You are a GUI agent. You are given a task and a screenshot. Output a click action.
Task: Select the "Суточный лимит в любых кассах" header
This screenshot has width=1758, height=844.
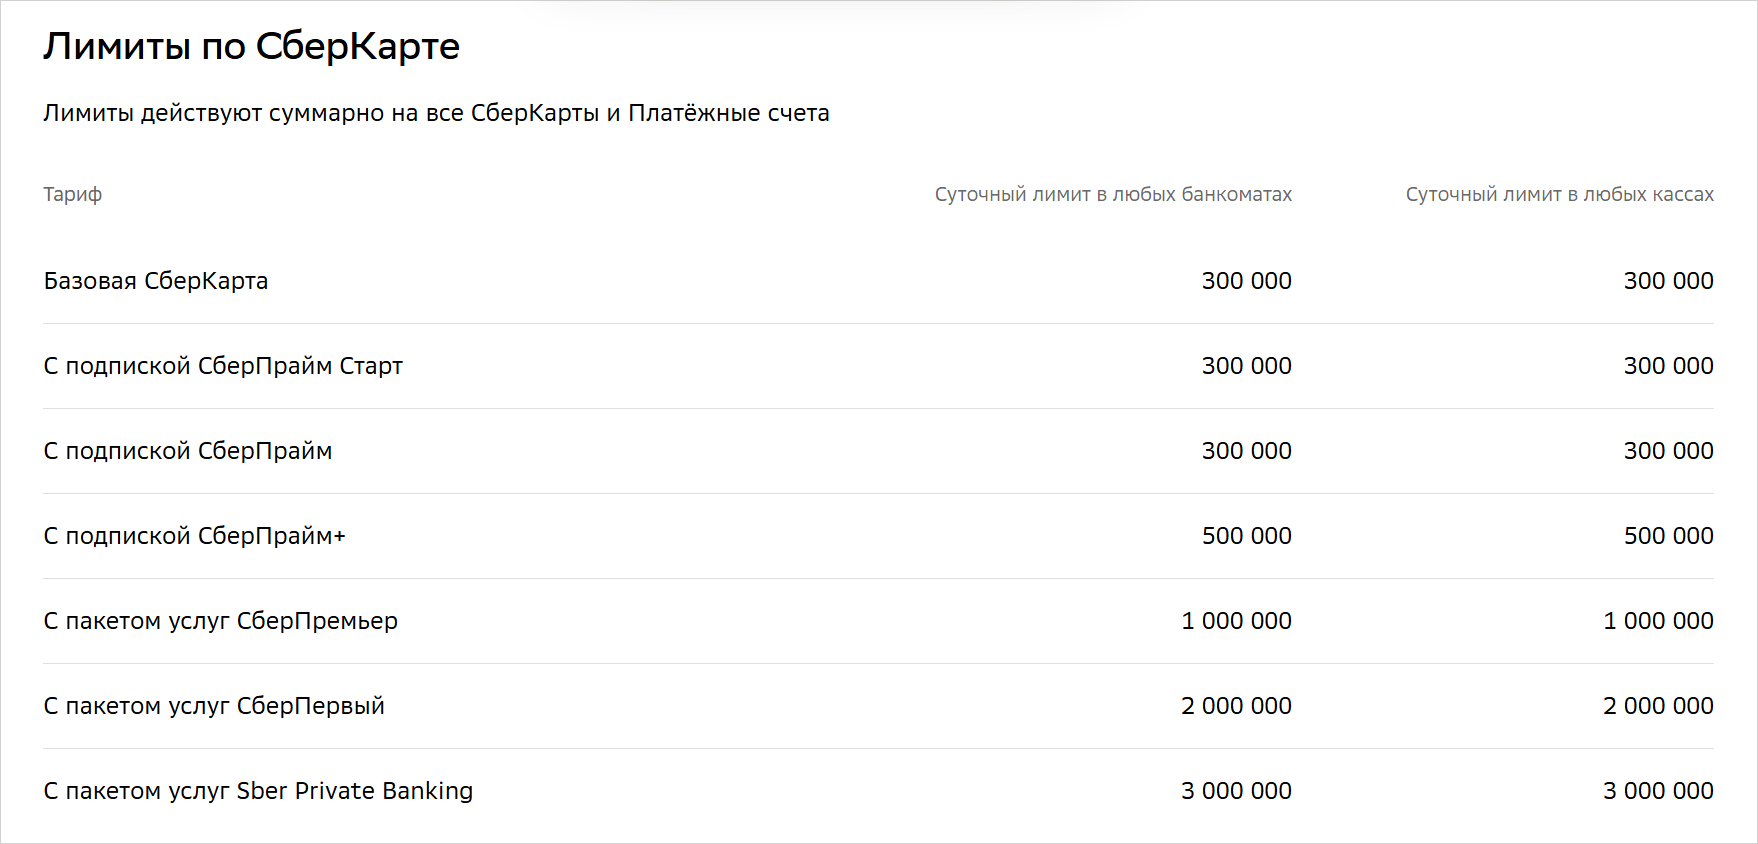click(x=1559, y=194)
